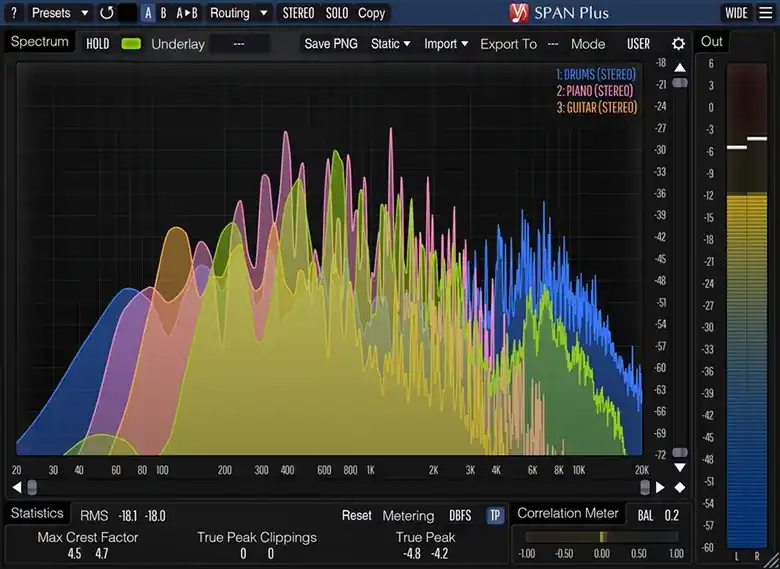Viewport: 780px width, 569px height.
Task: Toggle the WIDE view button
Action: click(x=736, y=13)
